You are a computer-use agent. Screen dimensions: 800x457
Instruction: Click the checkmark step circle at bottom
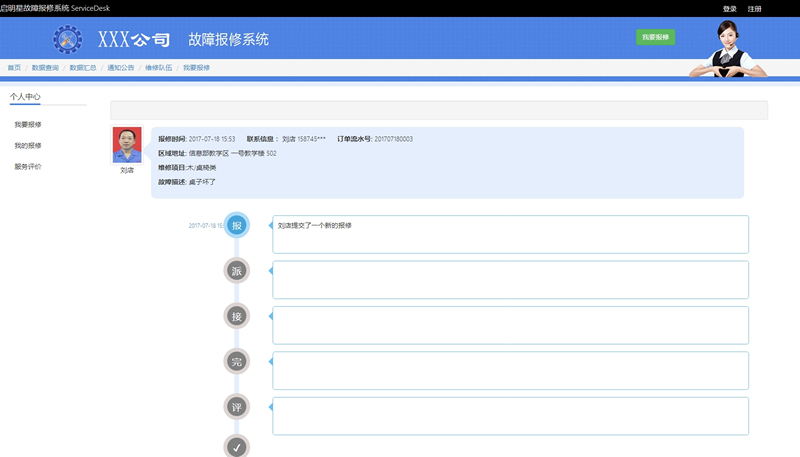point(237,446)
